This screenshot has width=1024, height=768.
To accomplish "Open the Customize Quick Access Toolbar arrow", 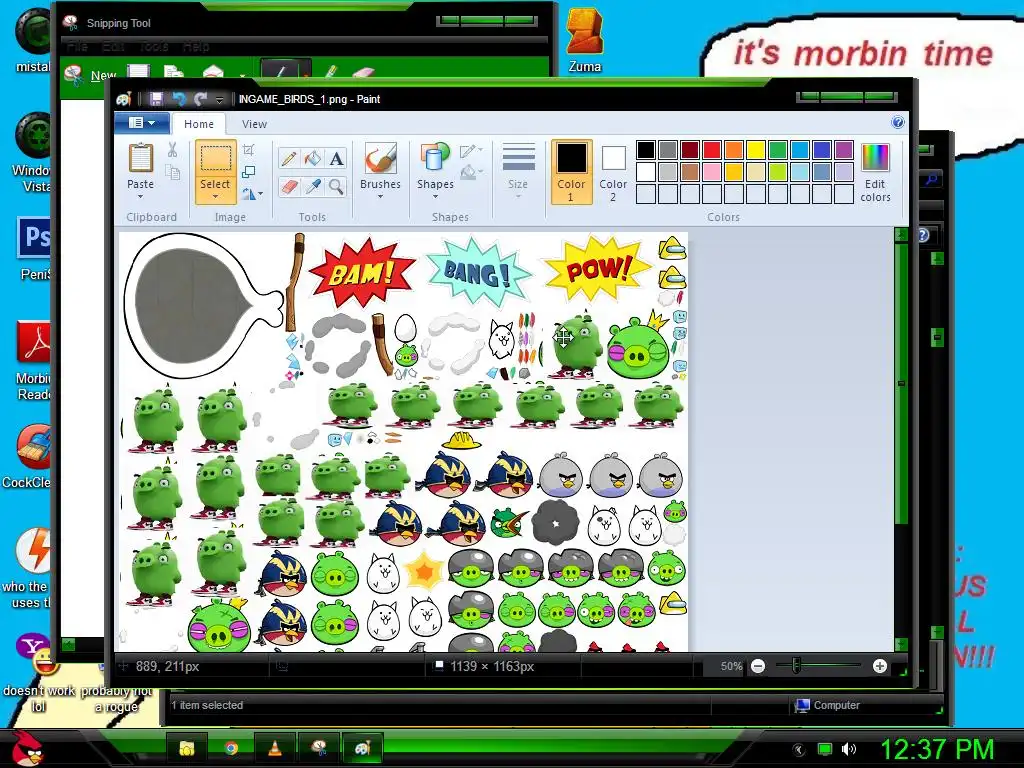I will click(220, 100).
